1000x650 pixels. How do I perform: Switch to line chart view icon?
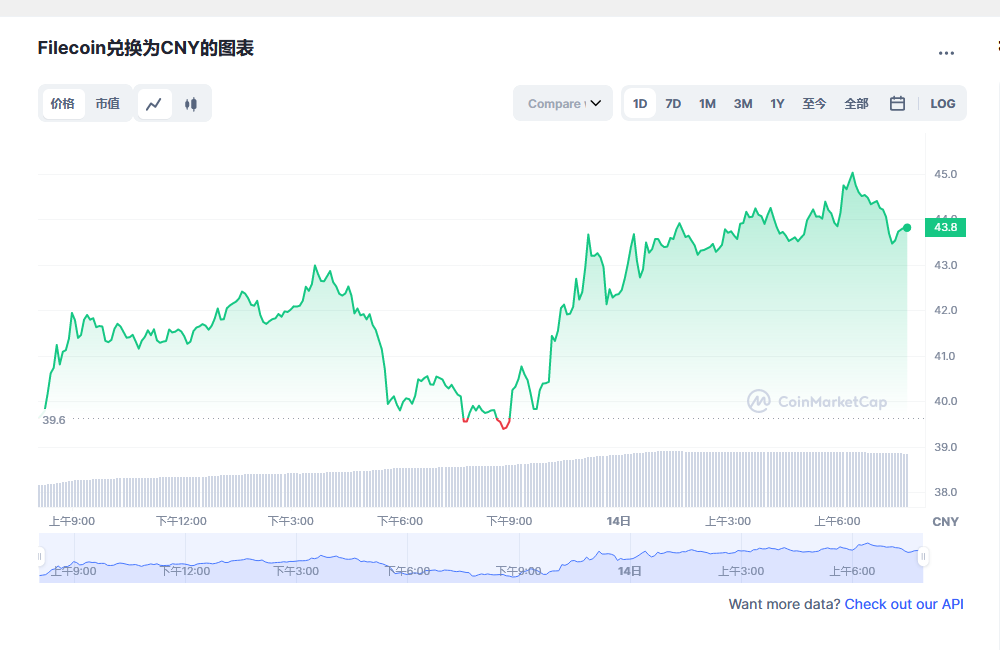tap(154, 103)
